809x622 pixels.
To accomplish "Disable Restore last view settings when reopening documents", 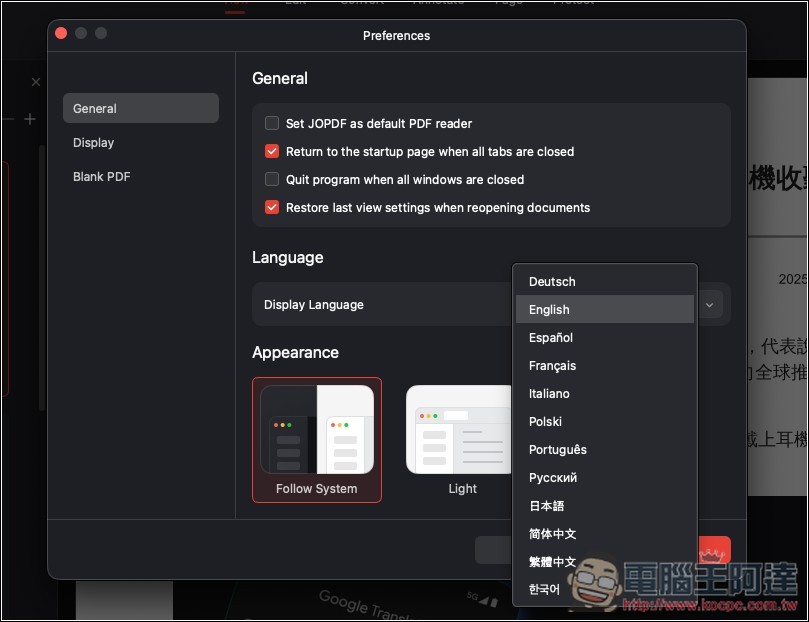I will coord(271,207).
